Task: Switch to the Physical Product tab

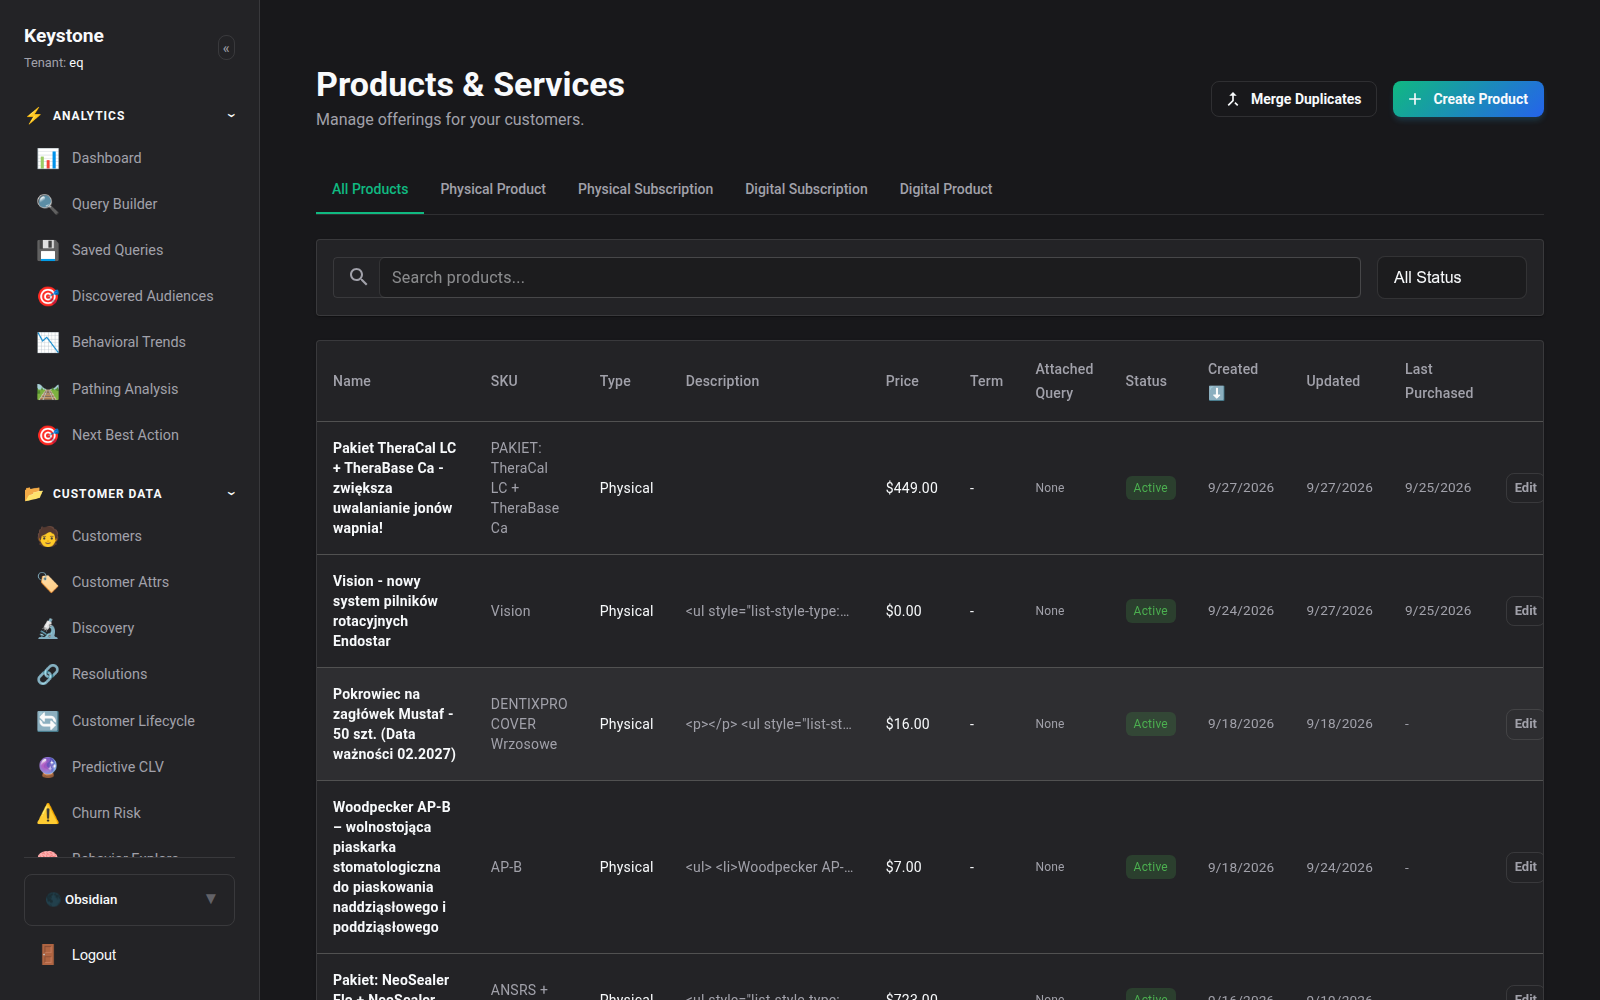Action: click(x=493, y=189)
